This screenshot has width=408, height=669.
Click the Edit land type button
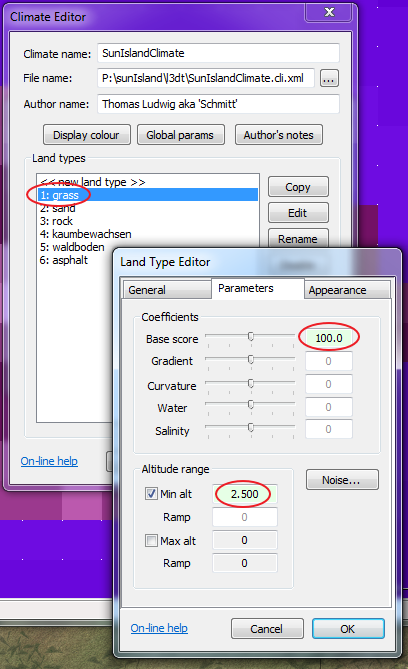[298, 213]
